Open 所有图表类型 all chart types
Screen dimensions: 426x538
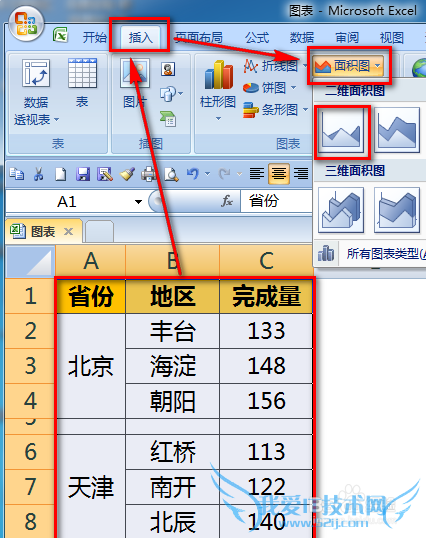(x=370, y=254)
